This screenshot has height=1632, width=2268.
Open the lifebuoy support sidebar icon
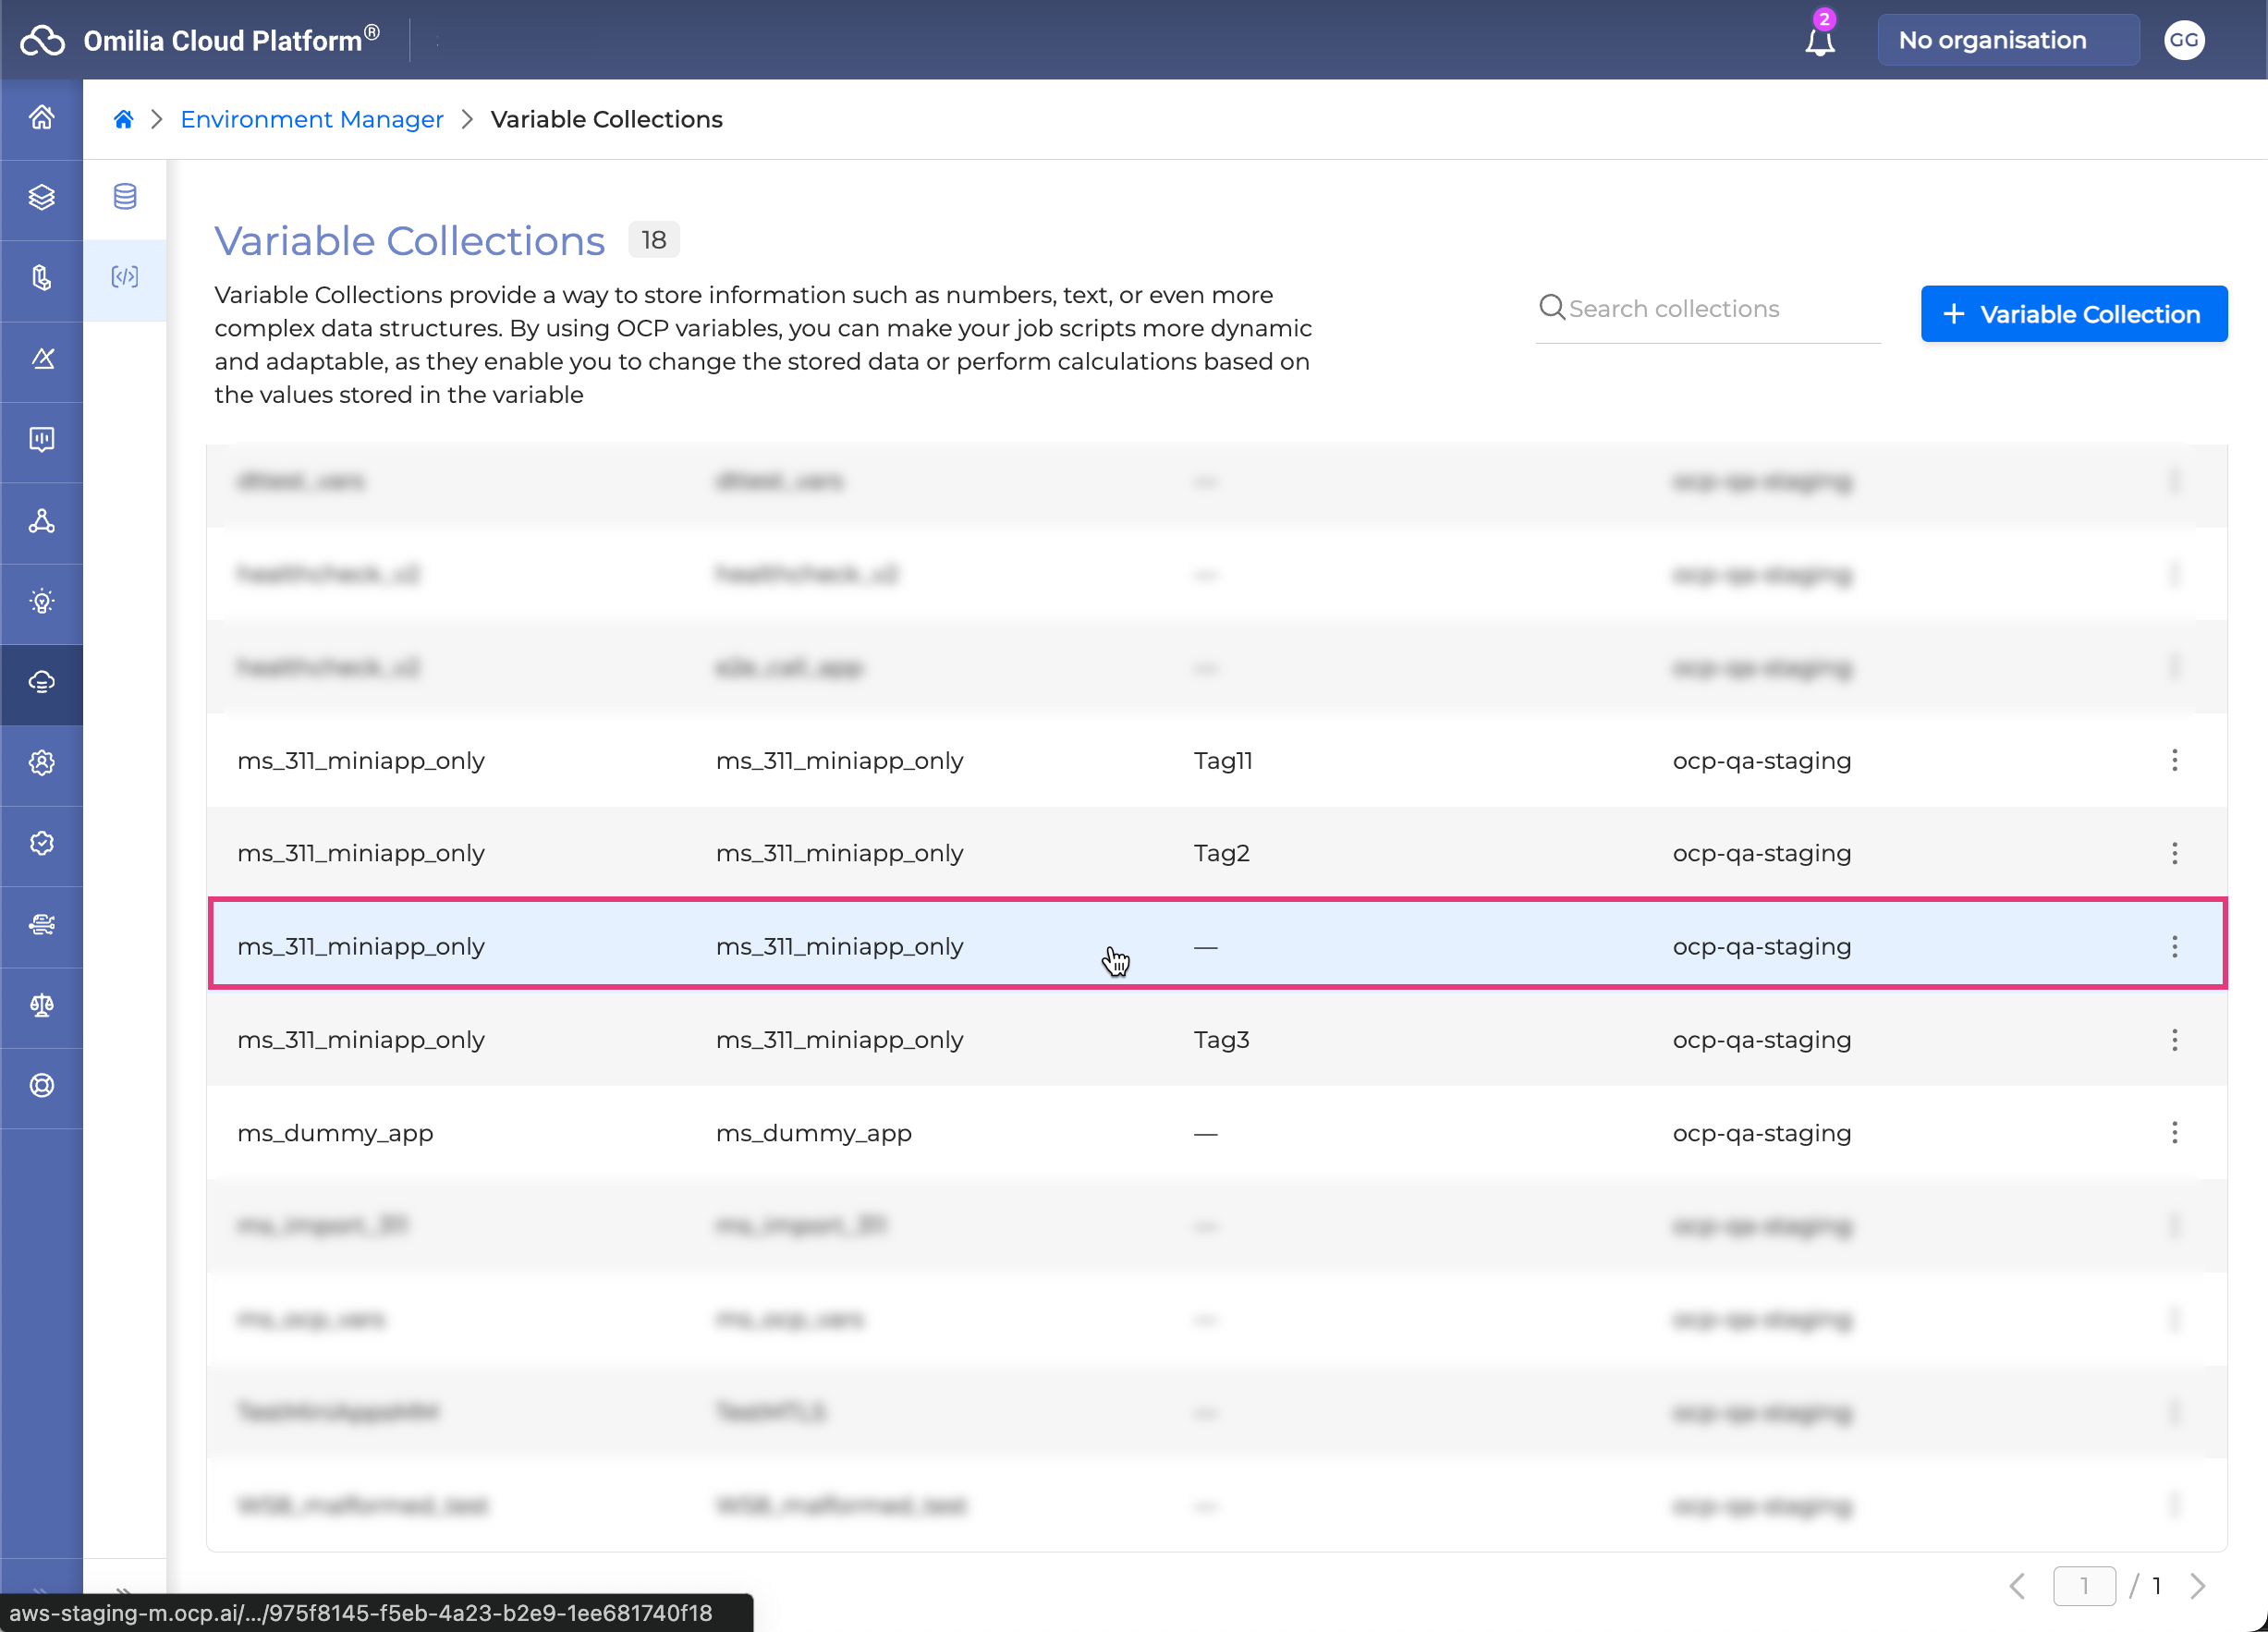[x=41, y=1086]
